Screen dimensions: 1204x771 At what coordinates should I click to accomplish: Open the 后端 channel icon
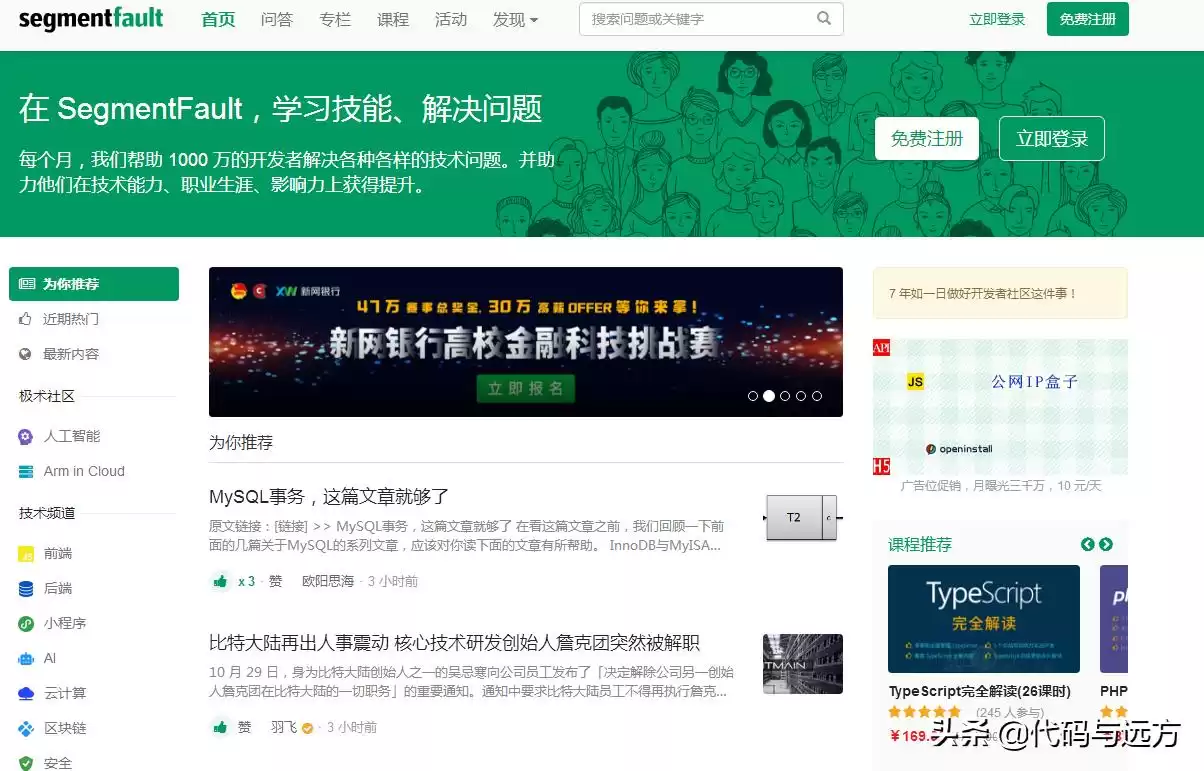[x=25, y=588]
